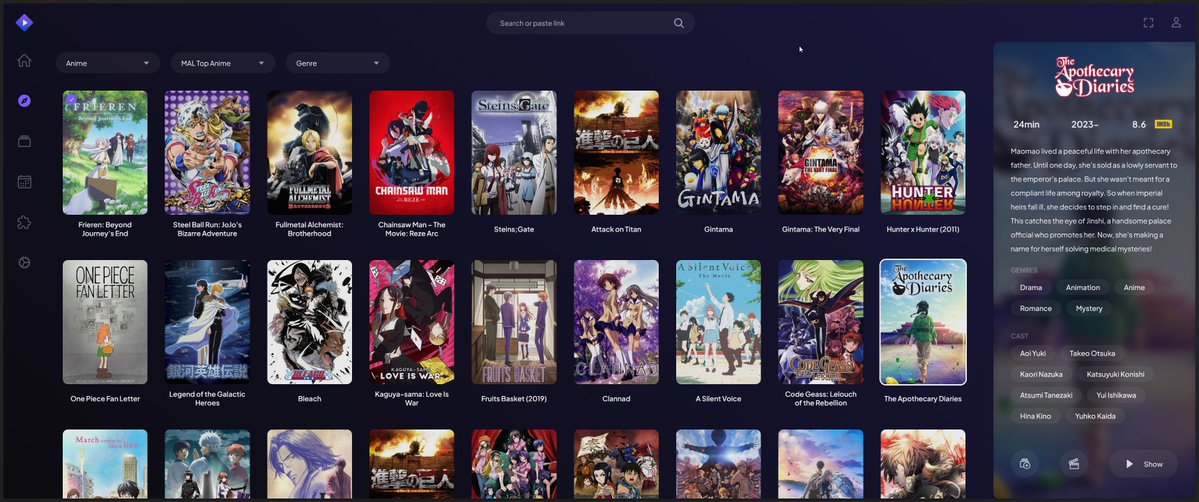This screenshot has height=502, width=1199.
Task: Click the Apothecary Diaries logo in details panel
Action: (1094, 77)
